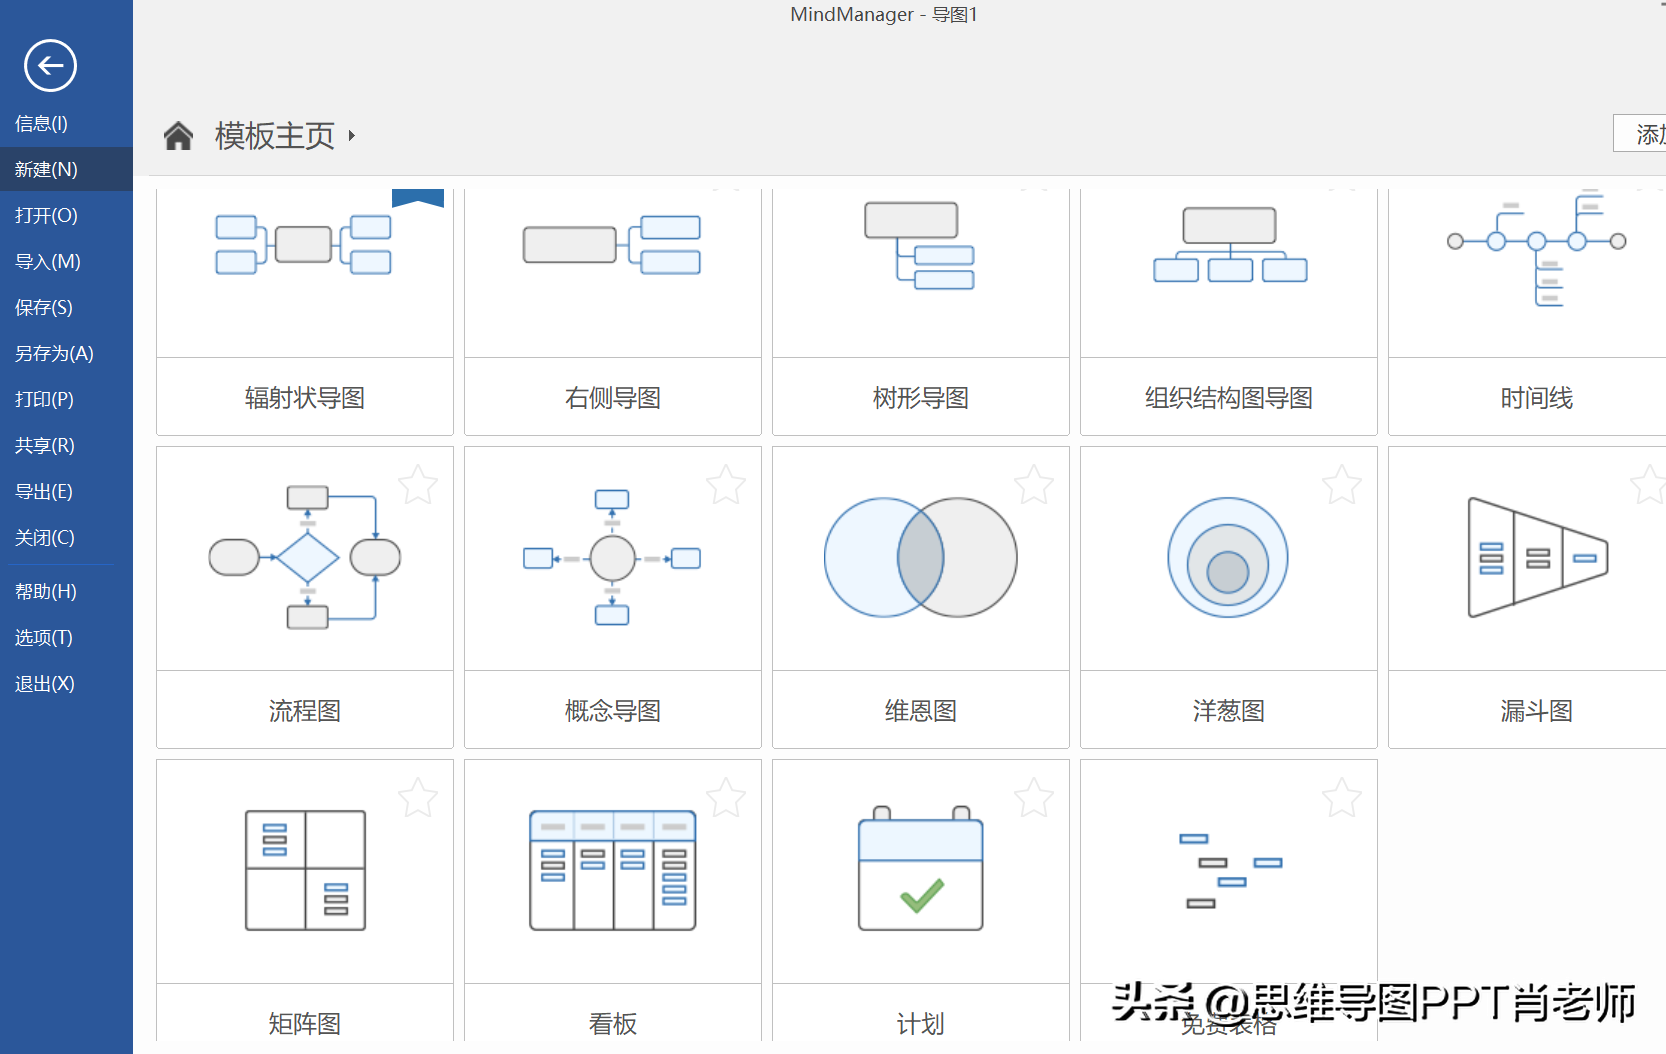
Task: Star the schedule template next to 计划
Action: (x=1342, y=798)
